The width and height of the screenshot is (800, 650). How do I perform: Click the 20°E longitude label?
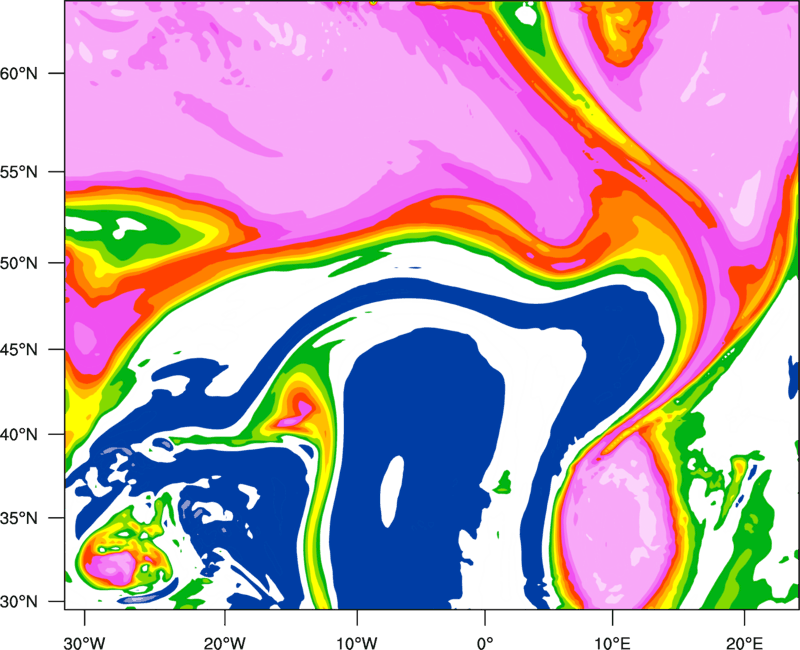(x=744, y=643)
